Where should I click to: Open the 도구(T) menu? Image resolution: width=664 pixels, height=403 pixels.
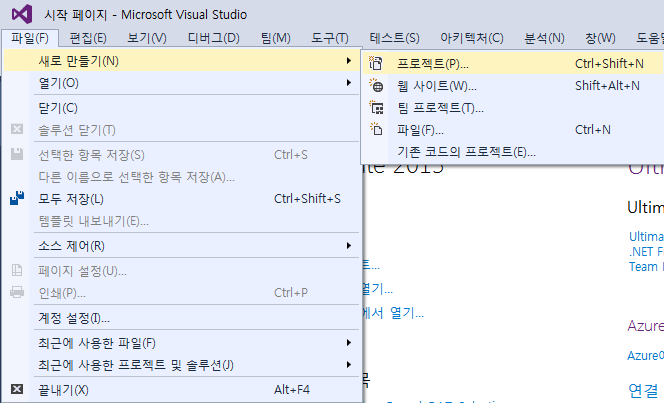pos(330,39)
